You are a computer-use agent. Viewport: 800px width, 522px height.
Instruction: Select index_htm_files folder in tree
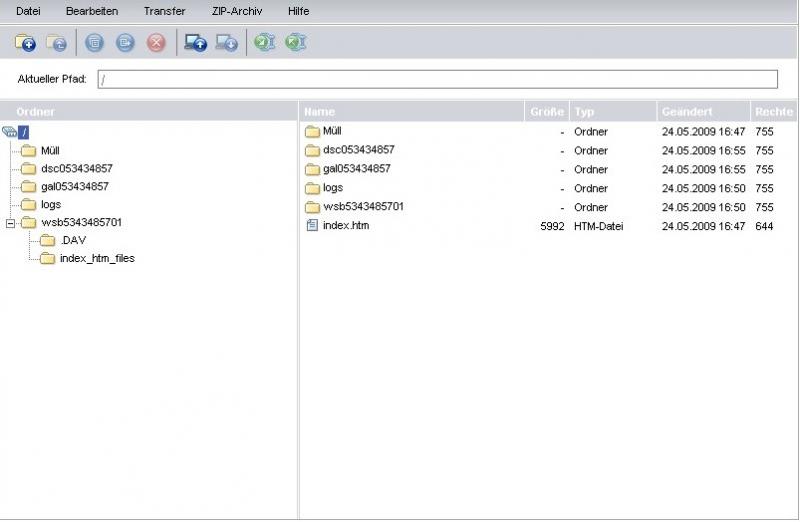click(96, 258)
